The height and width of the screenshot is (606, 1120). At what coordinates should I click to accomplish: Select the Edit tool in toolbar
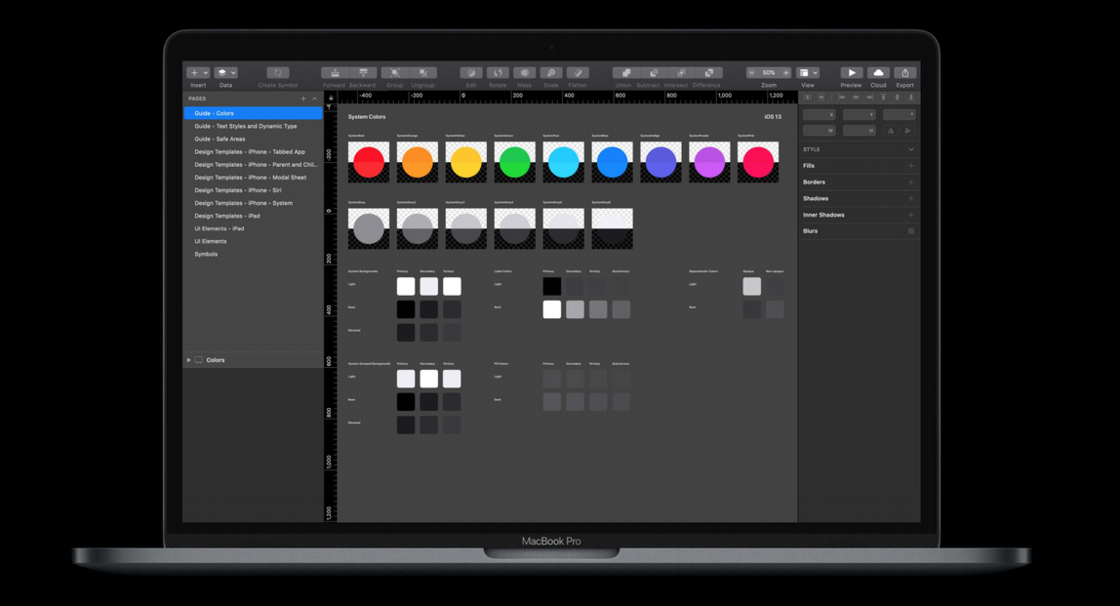471,73
